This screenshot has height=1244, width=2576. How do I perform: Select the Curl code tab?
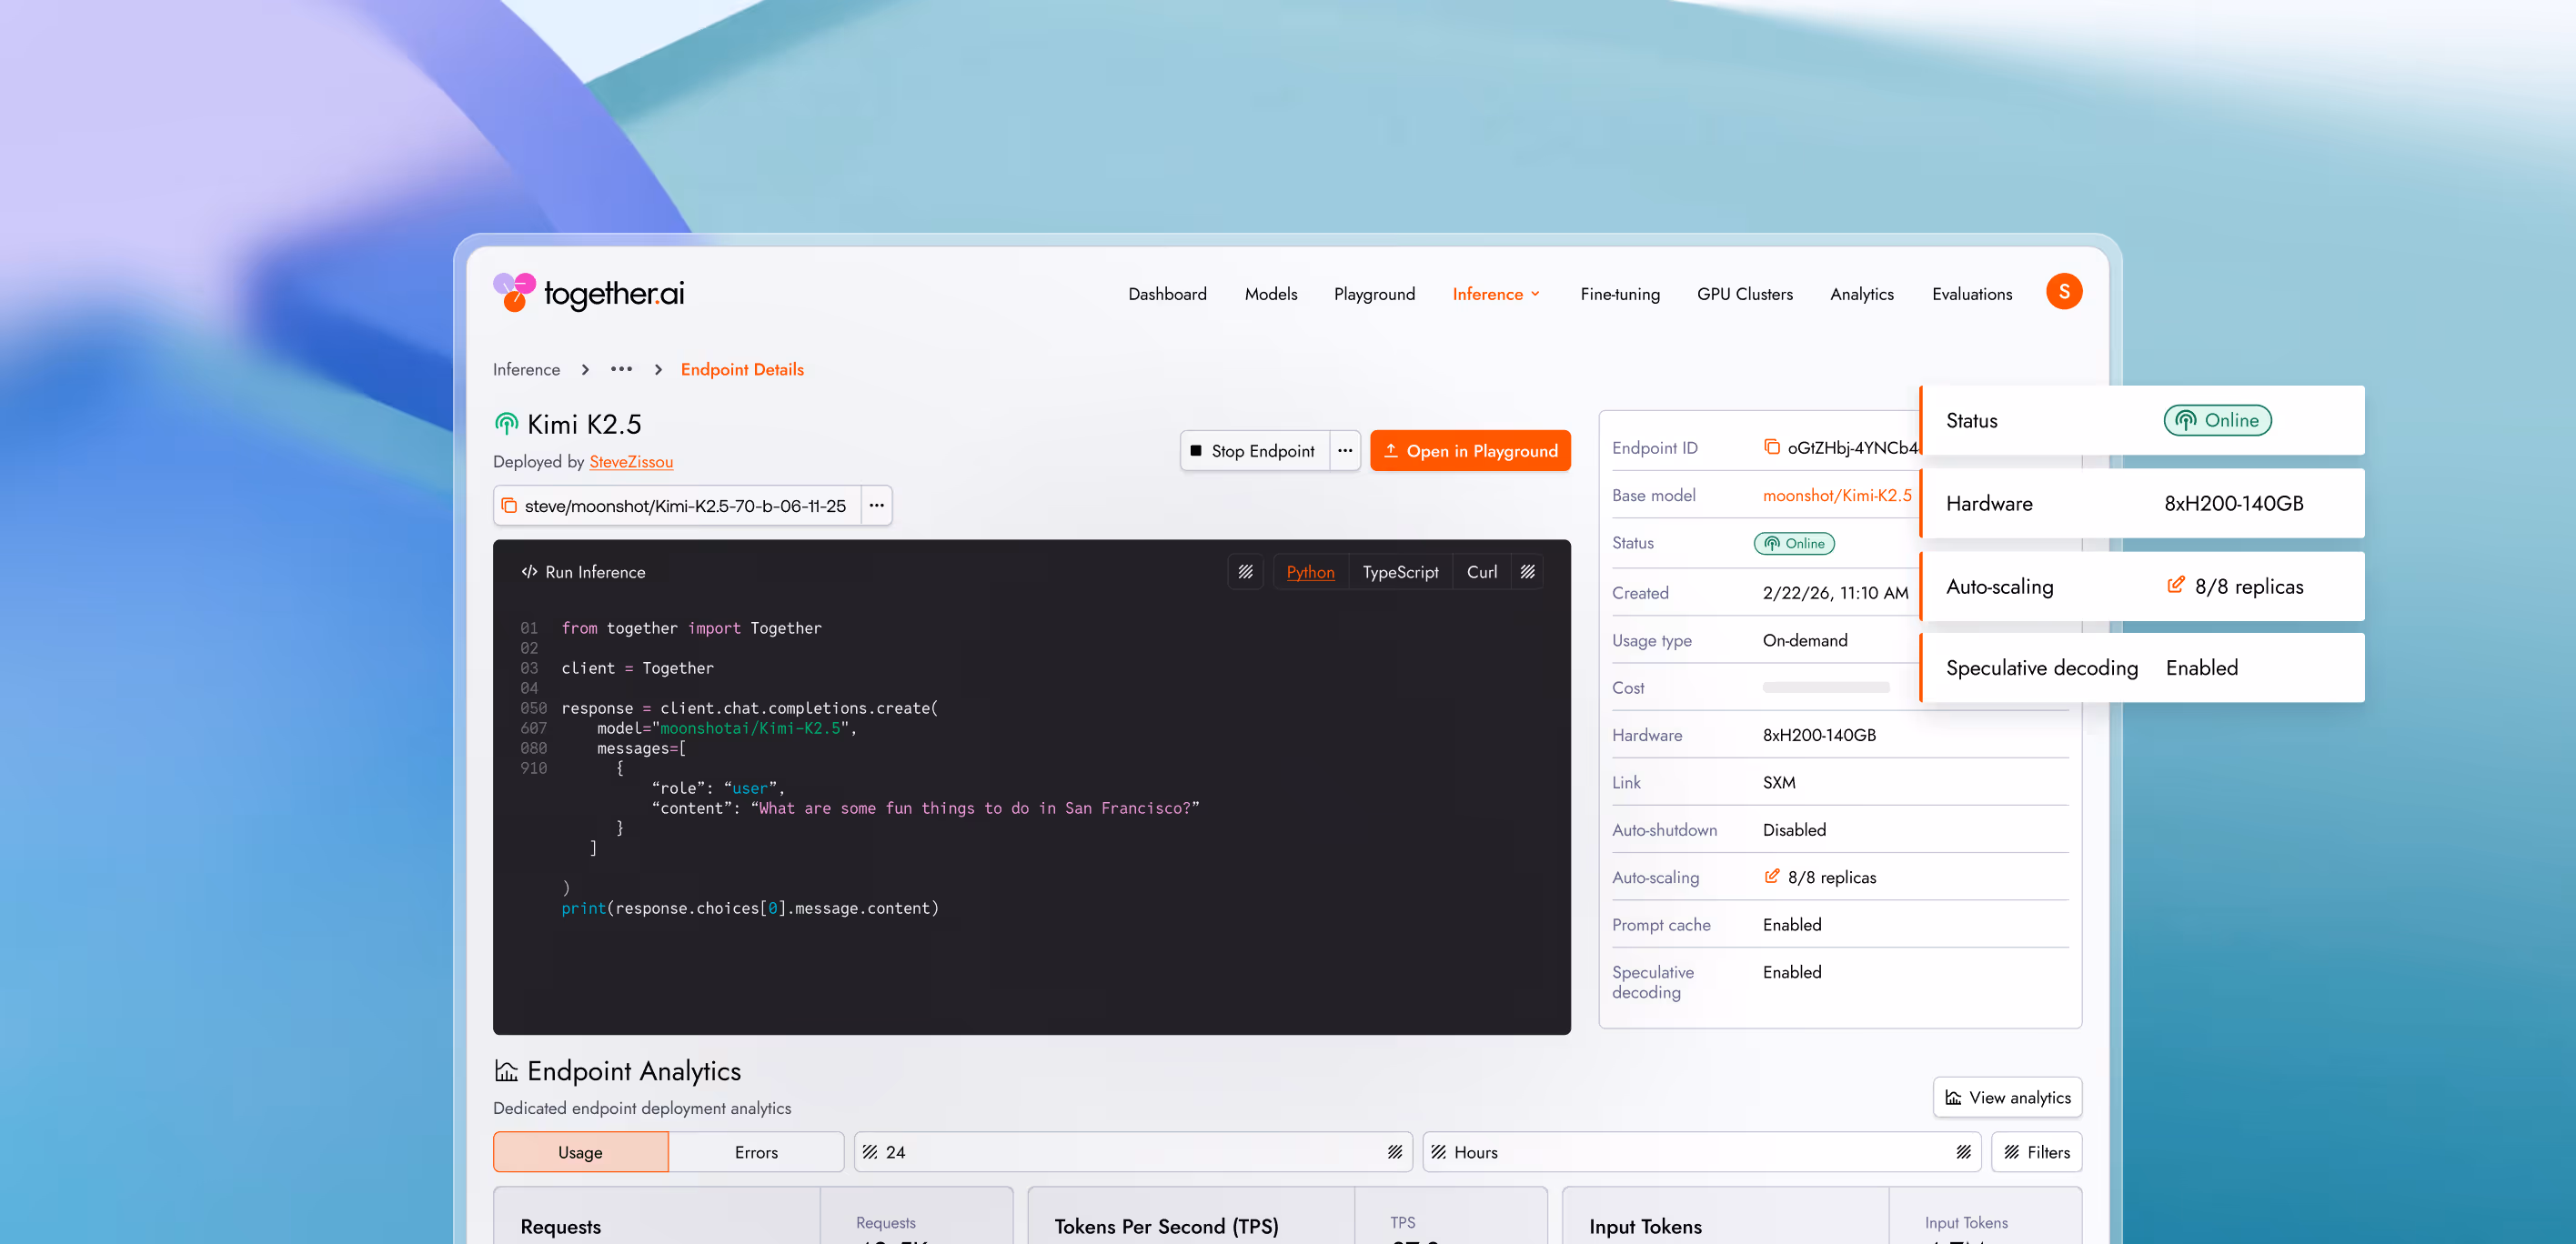click(x=1481, y=572)
